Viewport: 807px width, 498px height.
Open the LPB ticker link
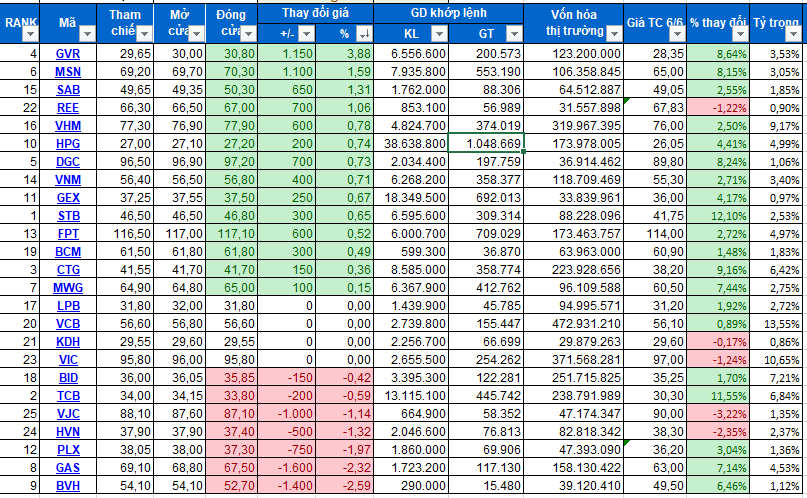click(68, 306)
